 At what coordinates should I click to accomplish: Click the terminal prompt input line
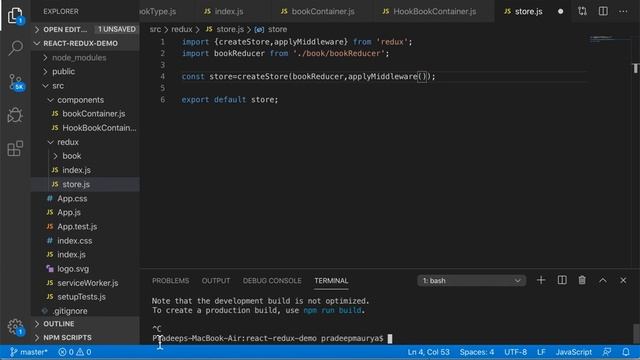pos(272,338)
